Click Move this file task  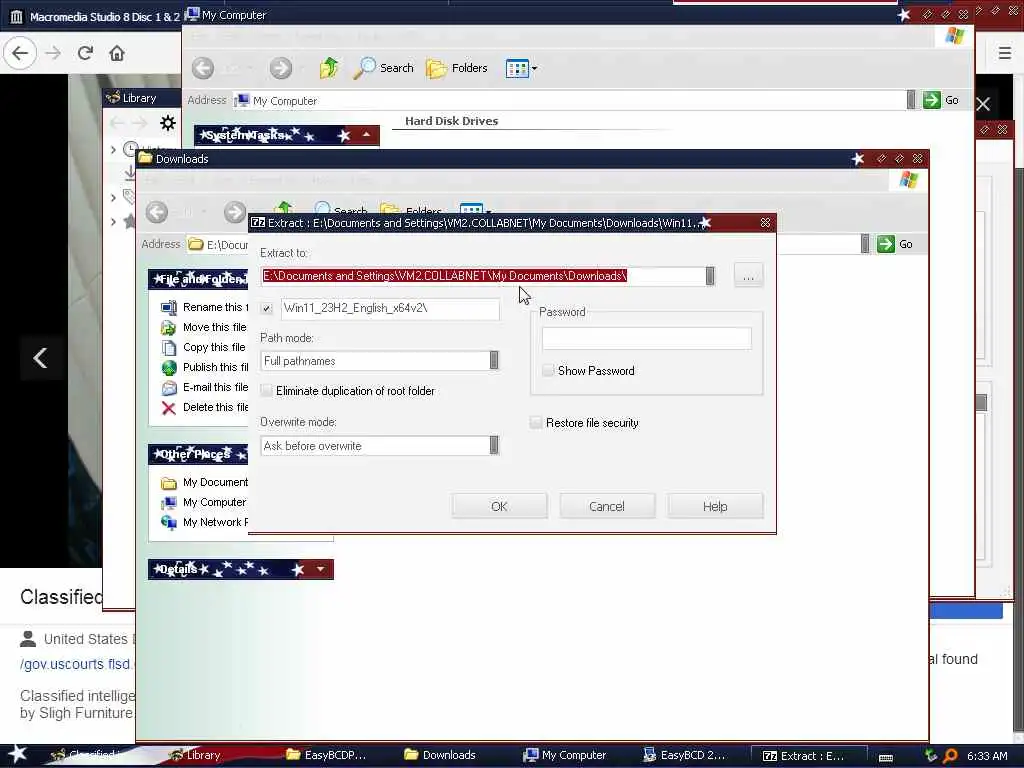[x=205, y=327]
